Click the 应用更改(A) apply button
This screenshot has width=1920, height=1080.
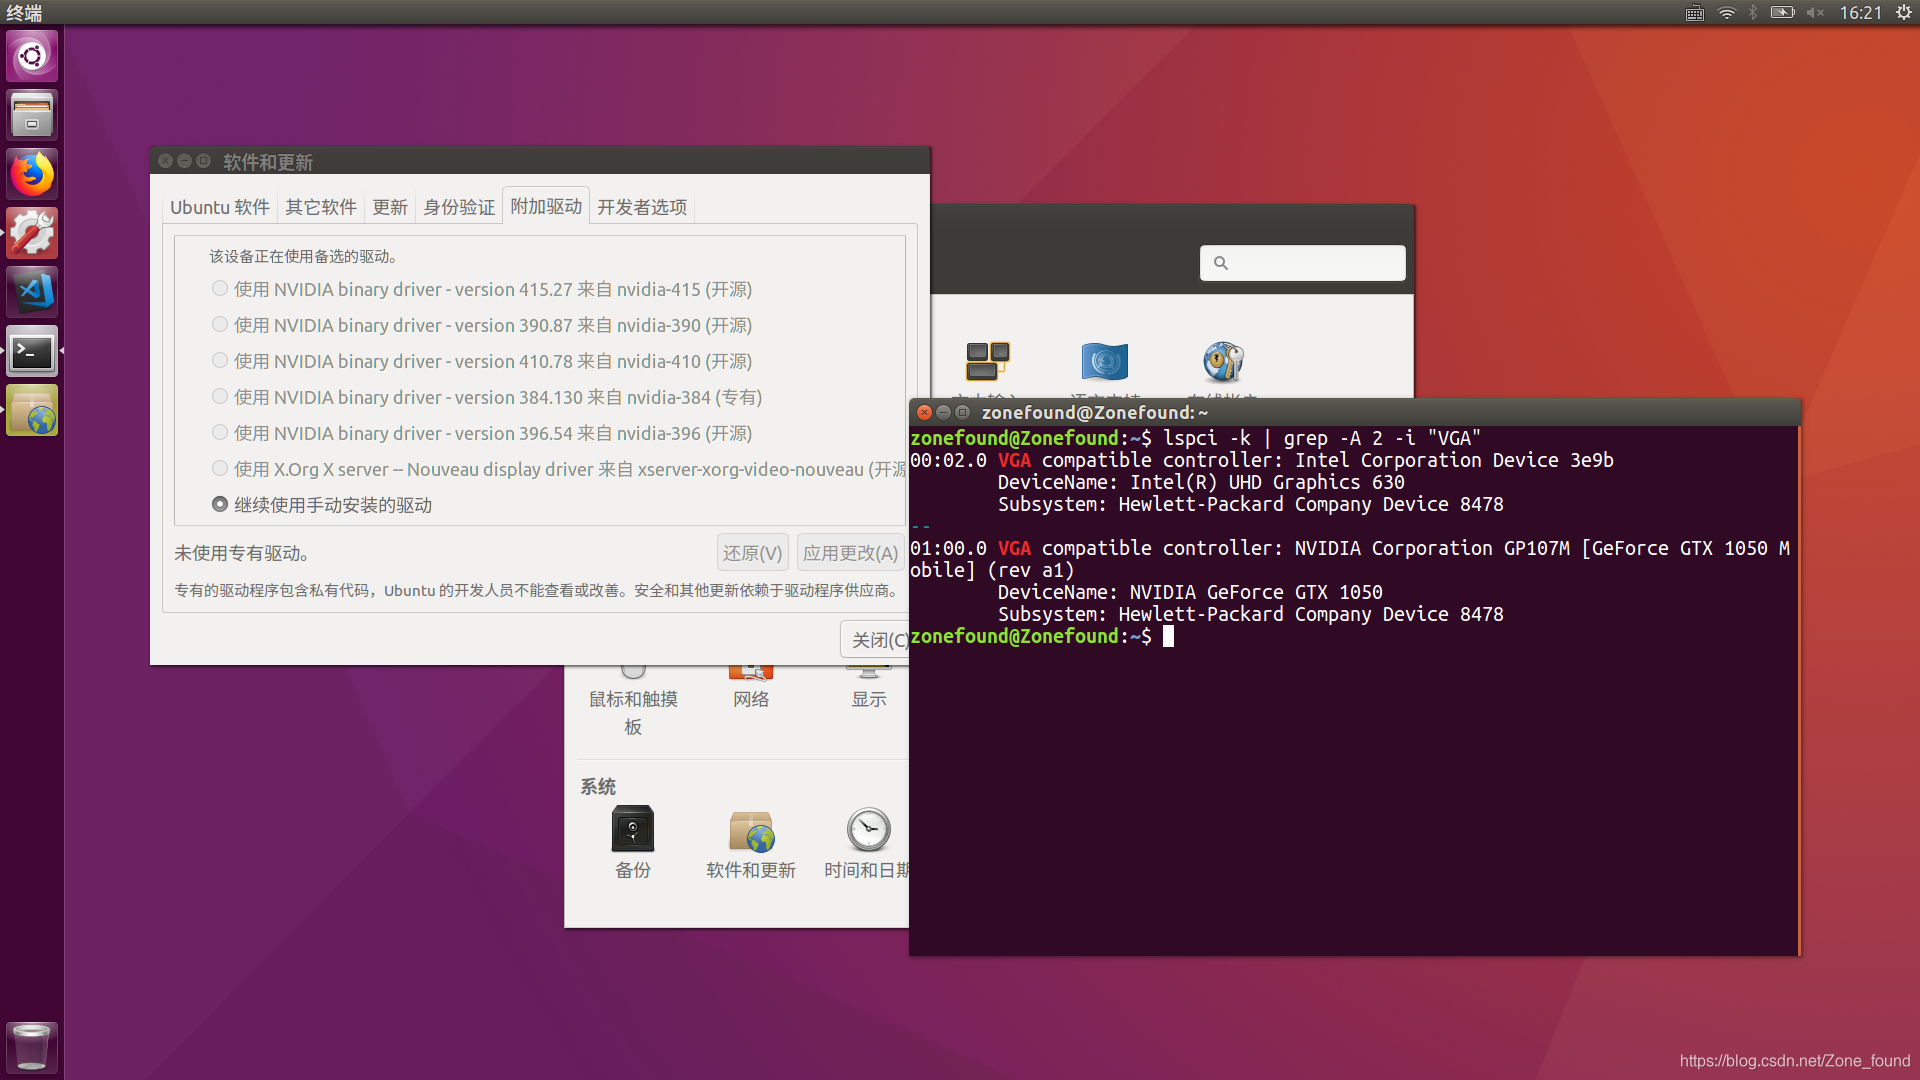pyautogui.click(x=851, y=553)
